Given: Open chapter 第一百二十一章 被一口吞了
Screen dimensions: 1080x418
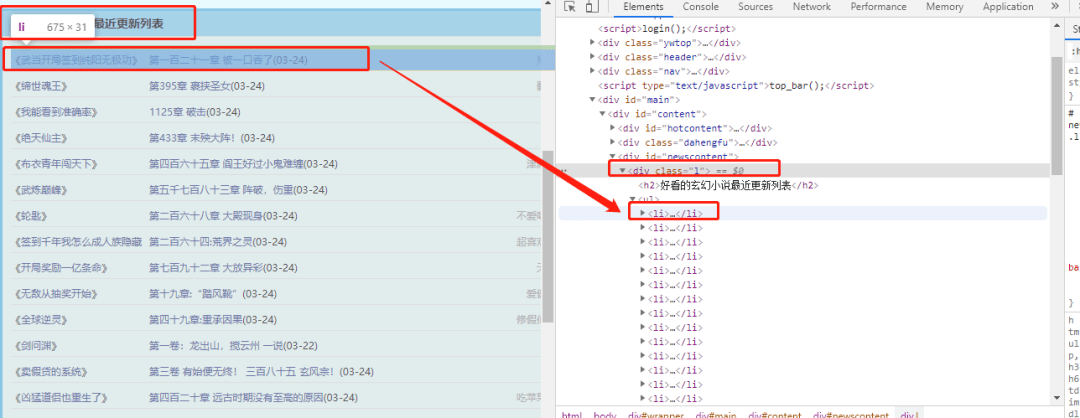Looking at the screenshot, I should coord(210,60).
